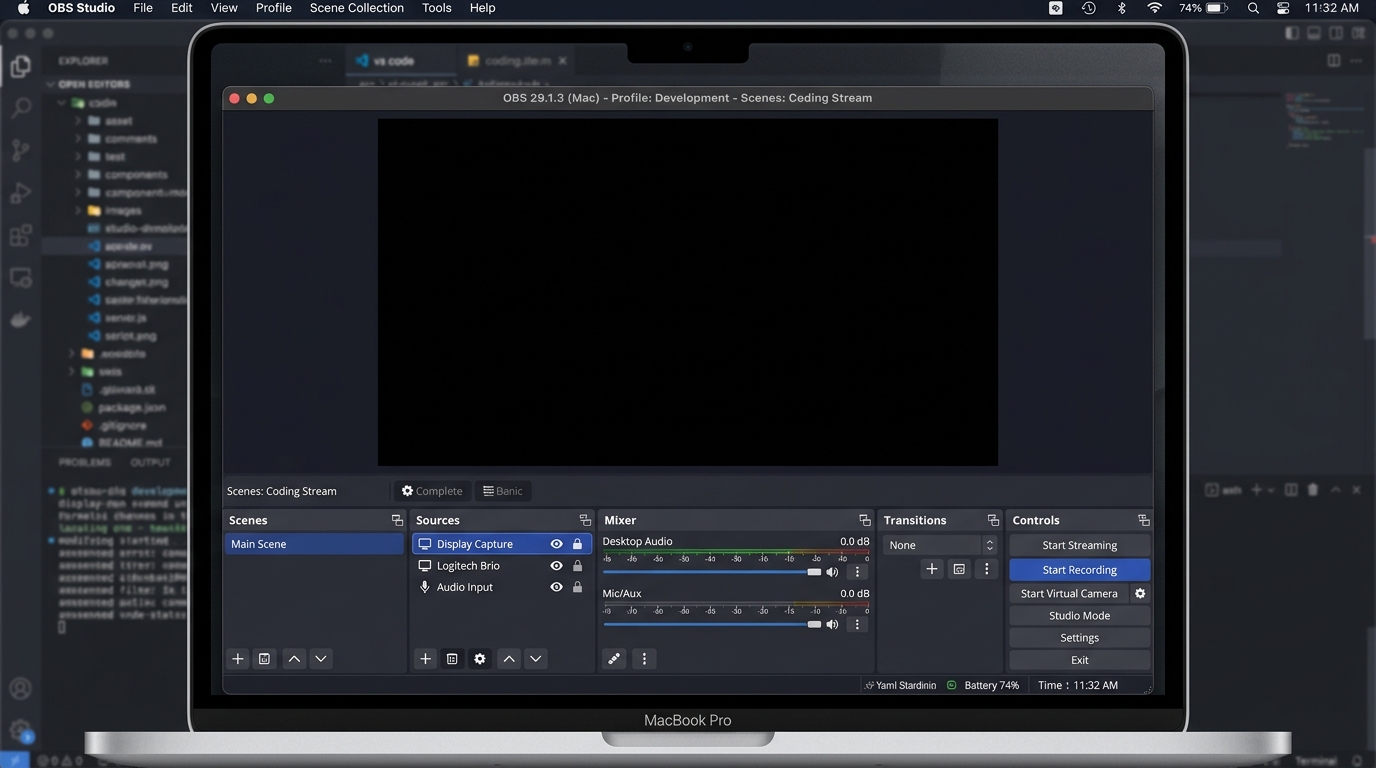The height and width of the screenshot is (768, 1376).
Task: Toggle the lock on Audio Input source
Action: [577, 588]
